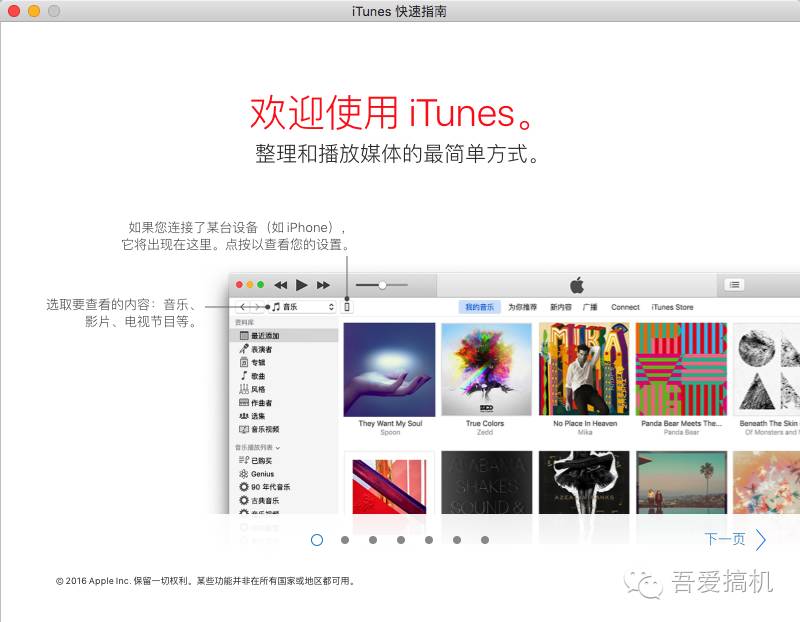
Task: Click the connected iPhone device icon
Action: tap(347, 307)
